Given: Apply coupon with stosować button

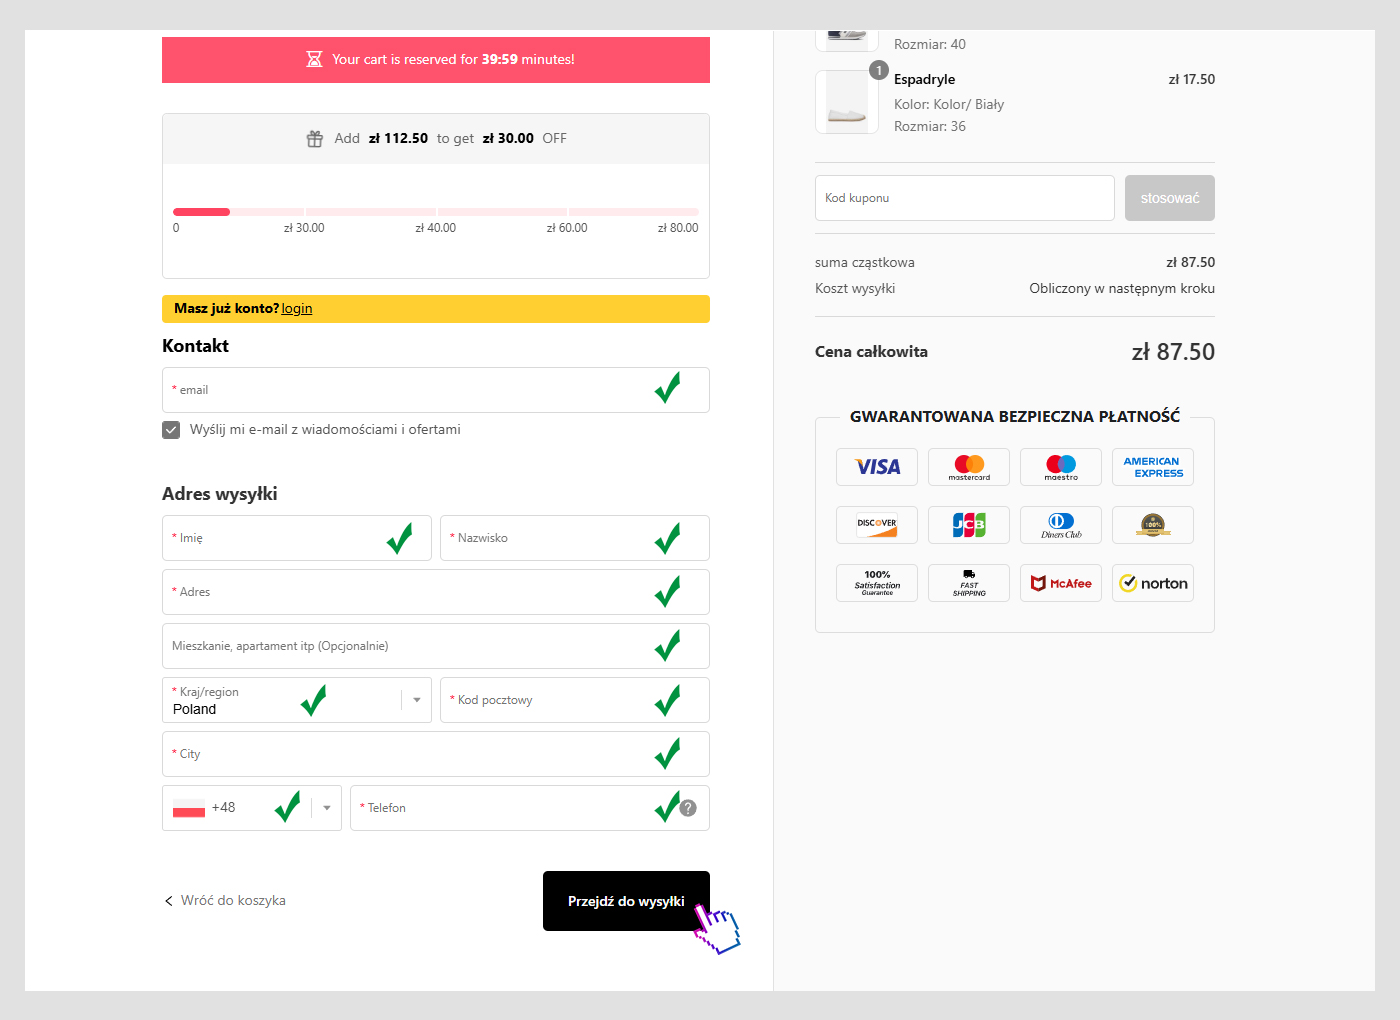Looking at the screenshot, I should pos(1169,198).
